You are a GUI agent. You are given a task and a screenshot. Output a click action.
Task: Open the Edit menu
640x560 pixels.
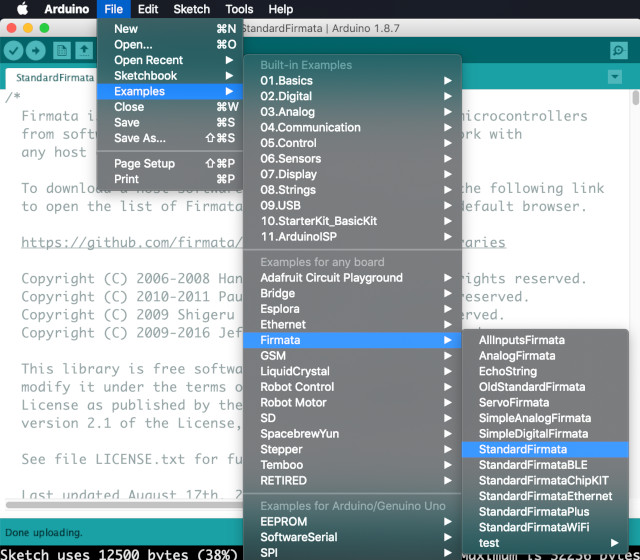pos(148,9)
